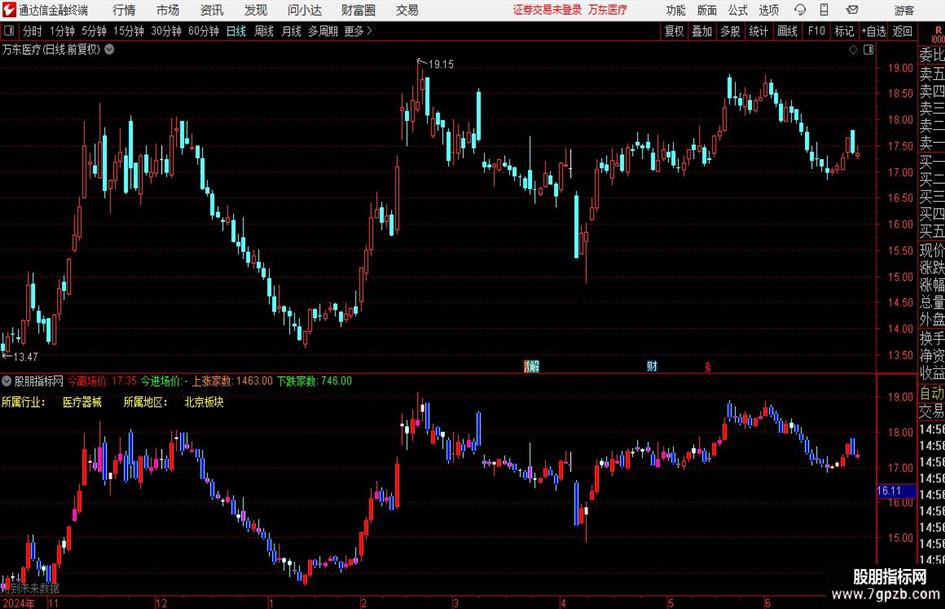Viewport: 945px width, 609px height.
Task: Click the diamond icon above the main chart
Action: click(853, 49)
